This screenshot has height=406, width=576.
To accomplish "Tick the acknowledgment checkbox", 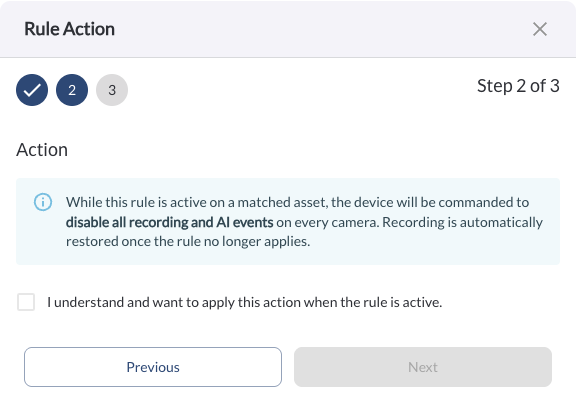I will (26, 302).
